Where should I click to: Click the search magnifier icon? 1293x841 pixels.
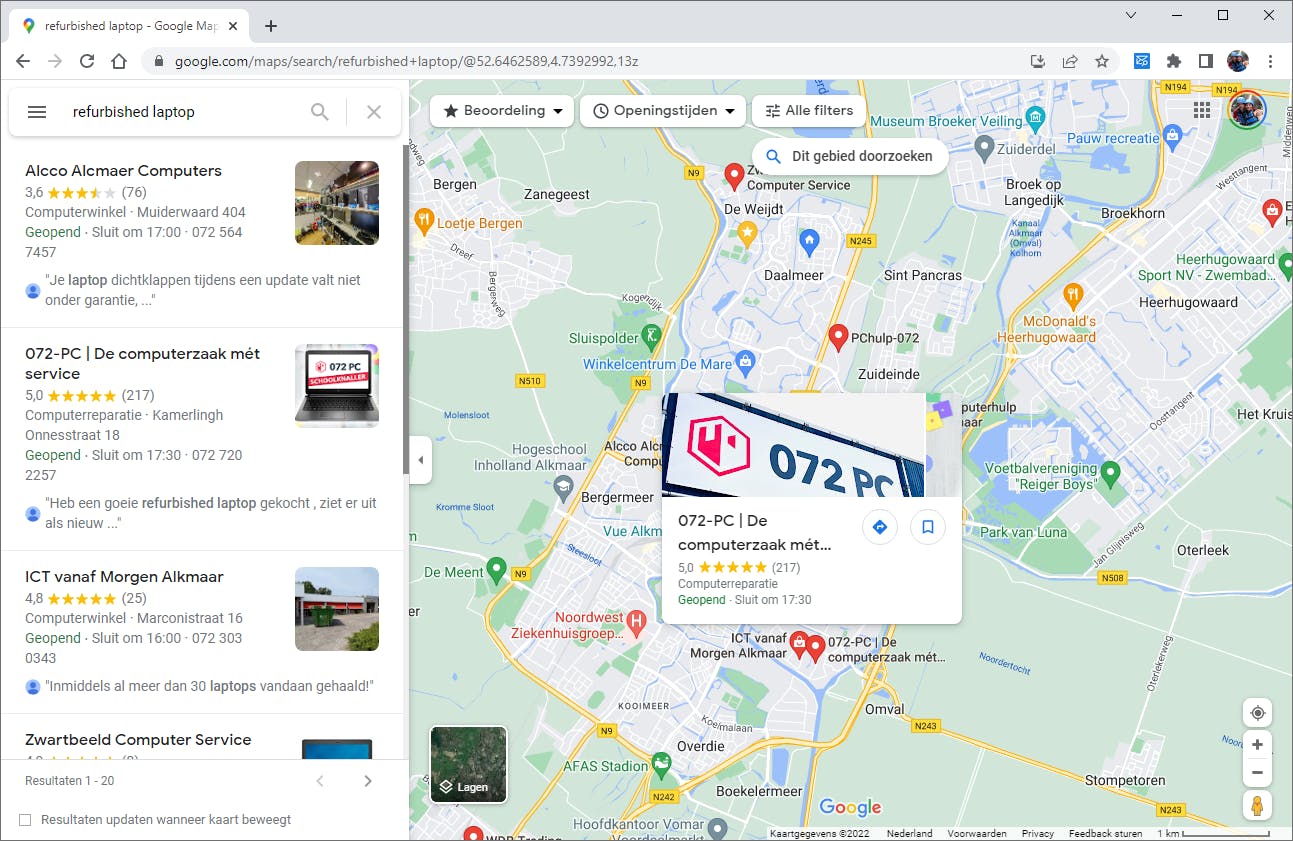click(x=320, y=112)
